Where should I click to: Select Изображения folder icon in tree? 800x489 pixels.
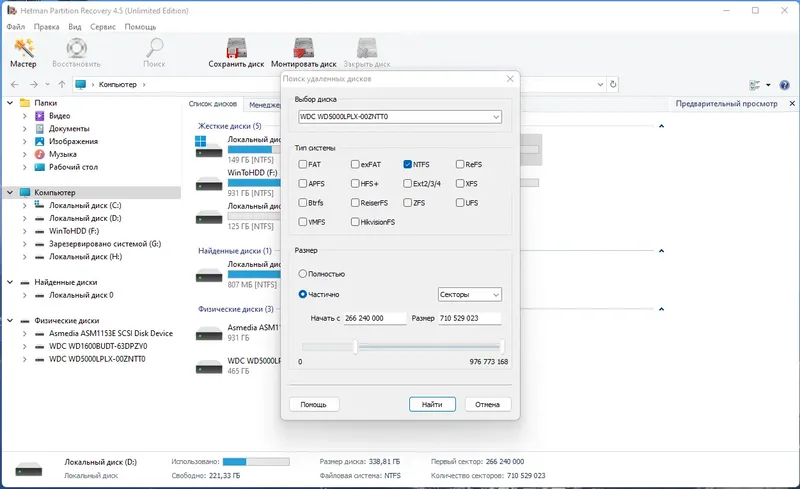click(x=39, y=141)
